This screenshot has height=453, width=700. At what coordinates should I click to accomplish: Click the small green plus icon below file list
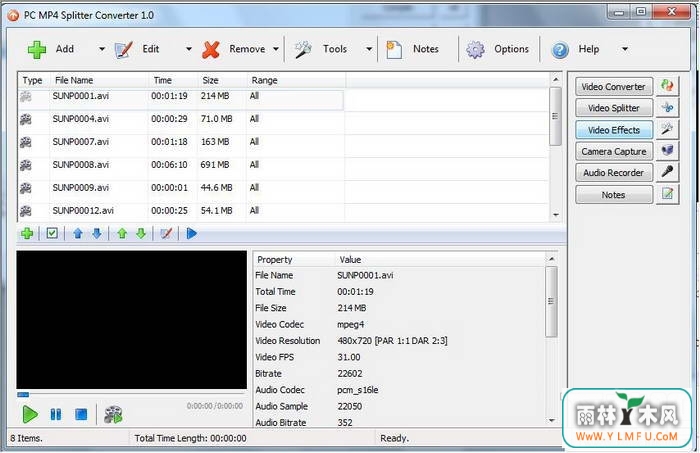click(x=27, y=233)
